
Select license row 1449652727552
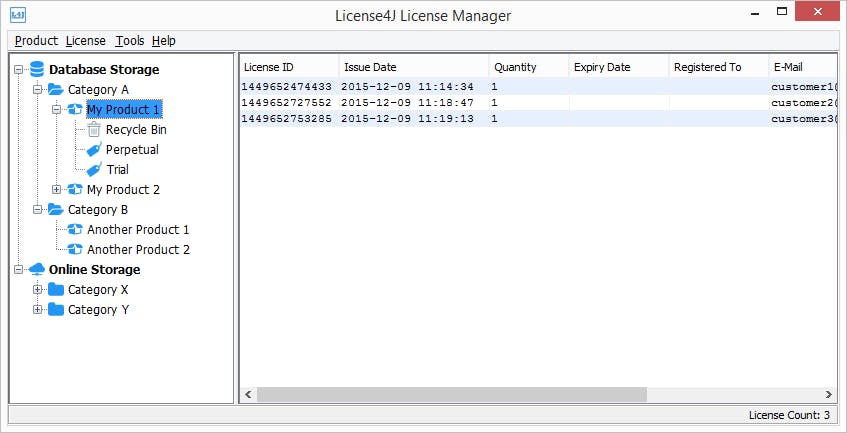point(538,103)
